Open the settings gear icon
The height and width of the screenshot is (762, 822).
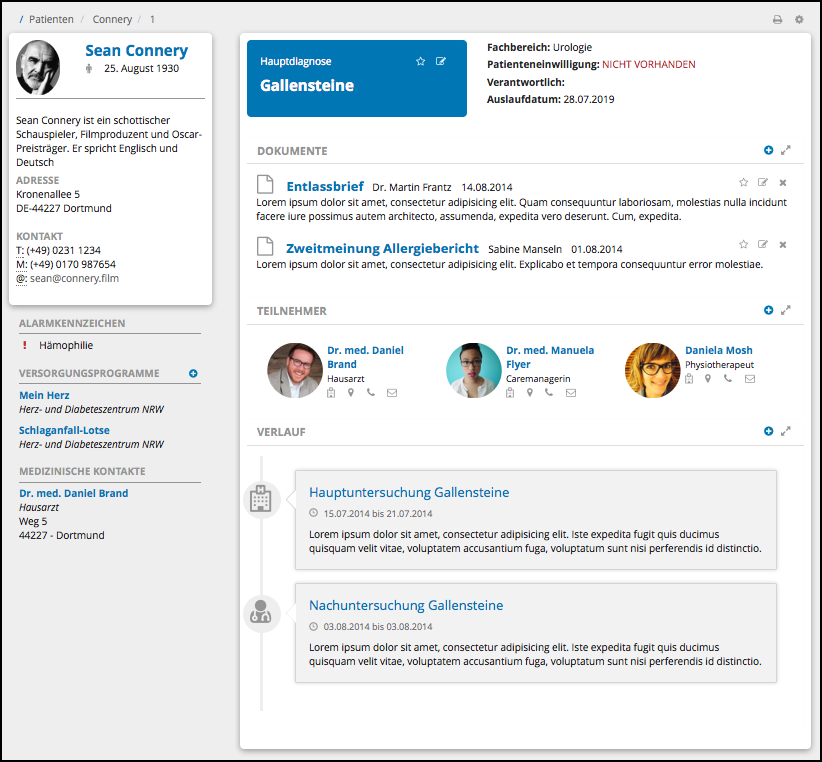799,19
